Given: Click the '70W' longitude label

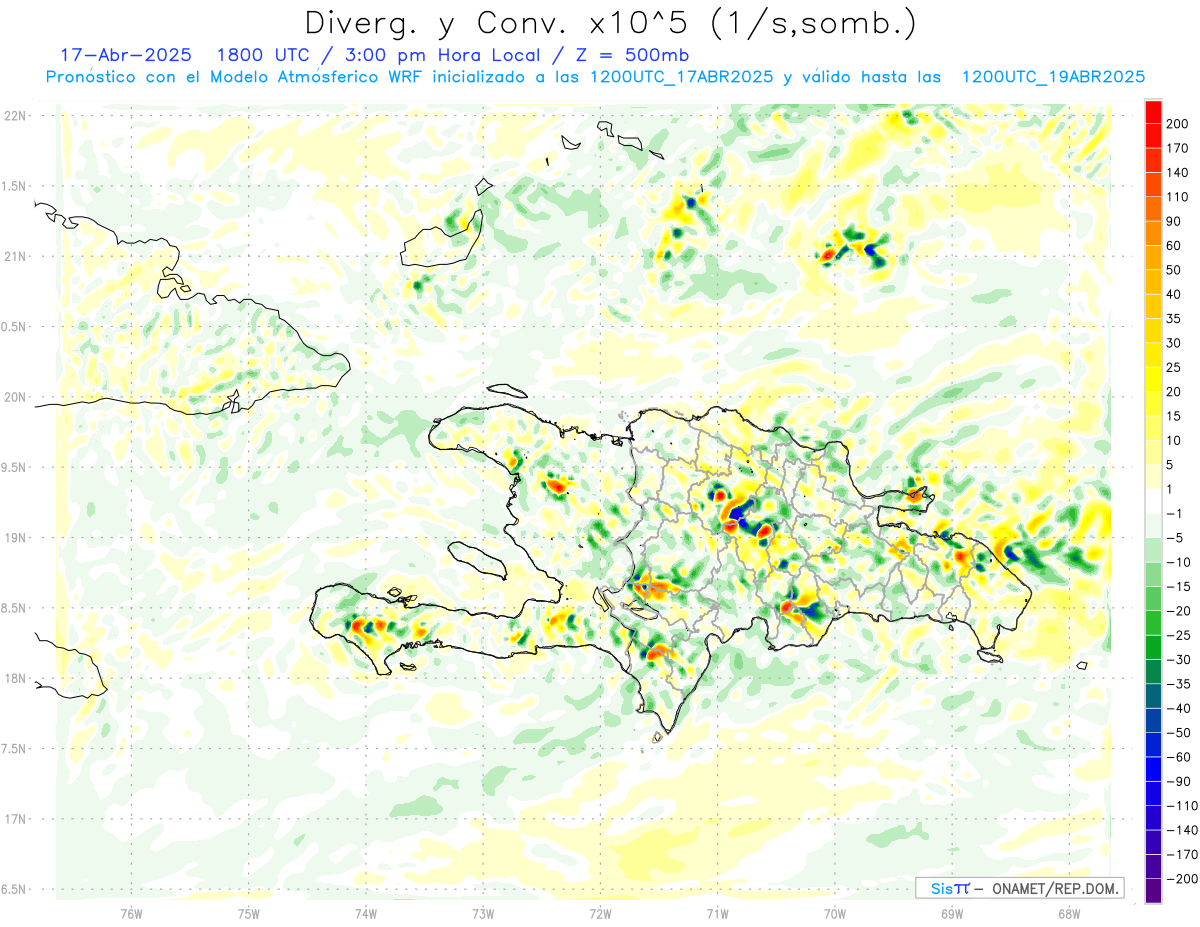Looking at the screenshot, I should tap(835, 914).
